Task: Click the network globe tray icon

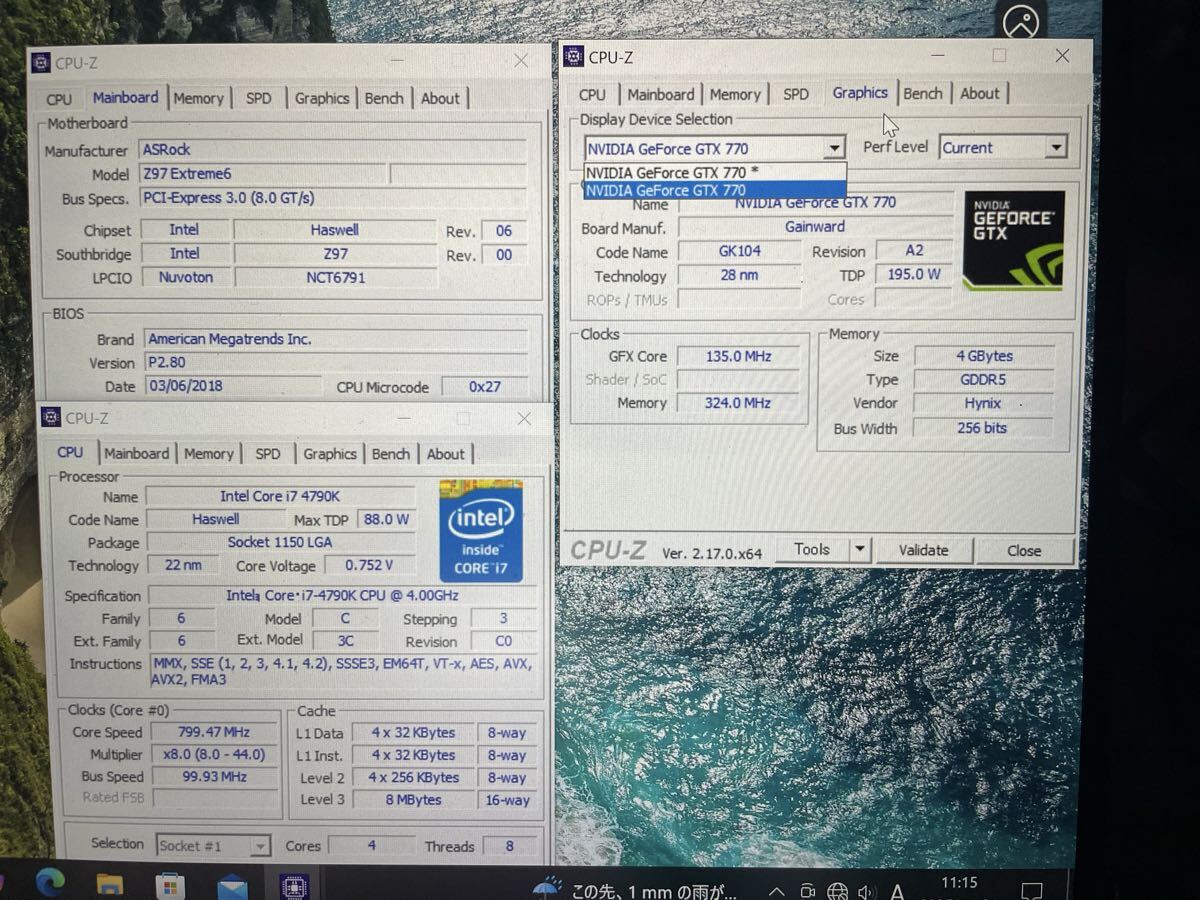Action: [838, 892]
